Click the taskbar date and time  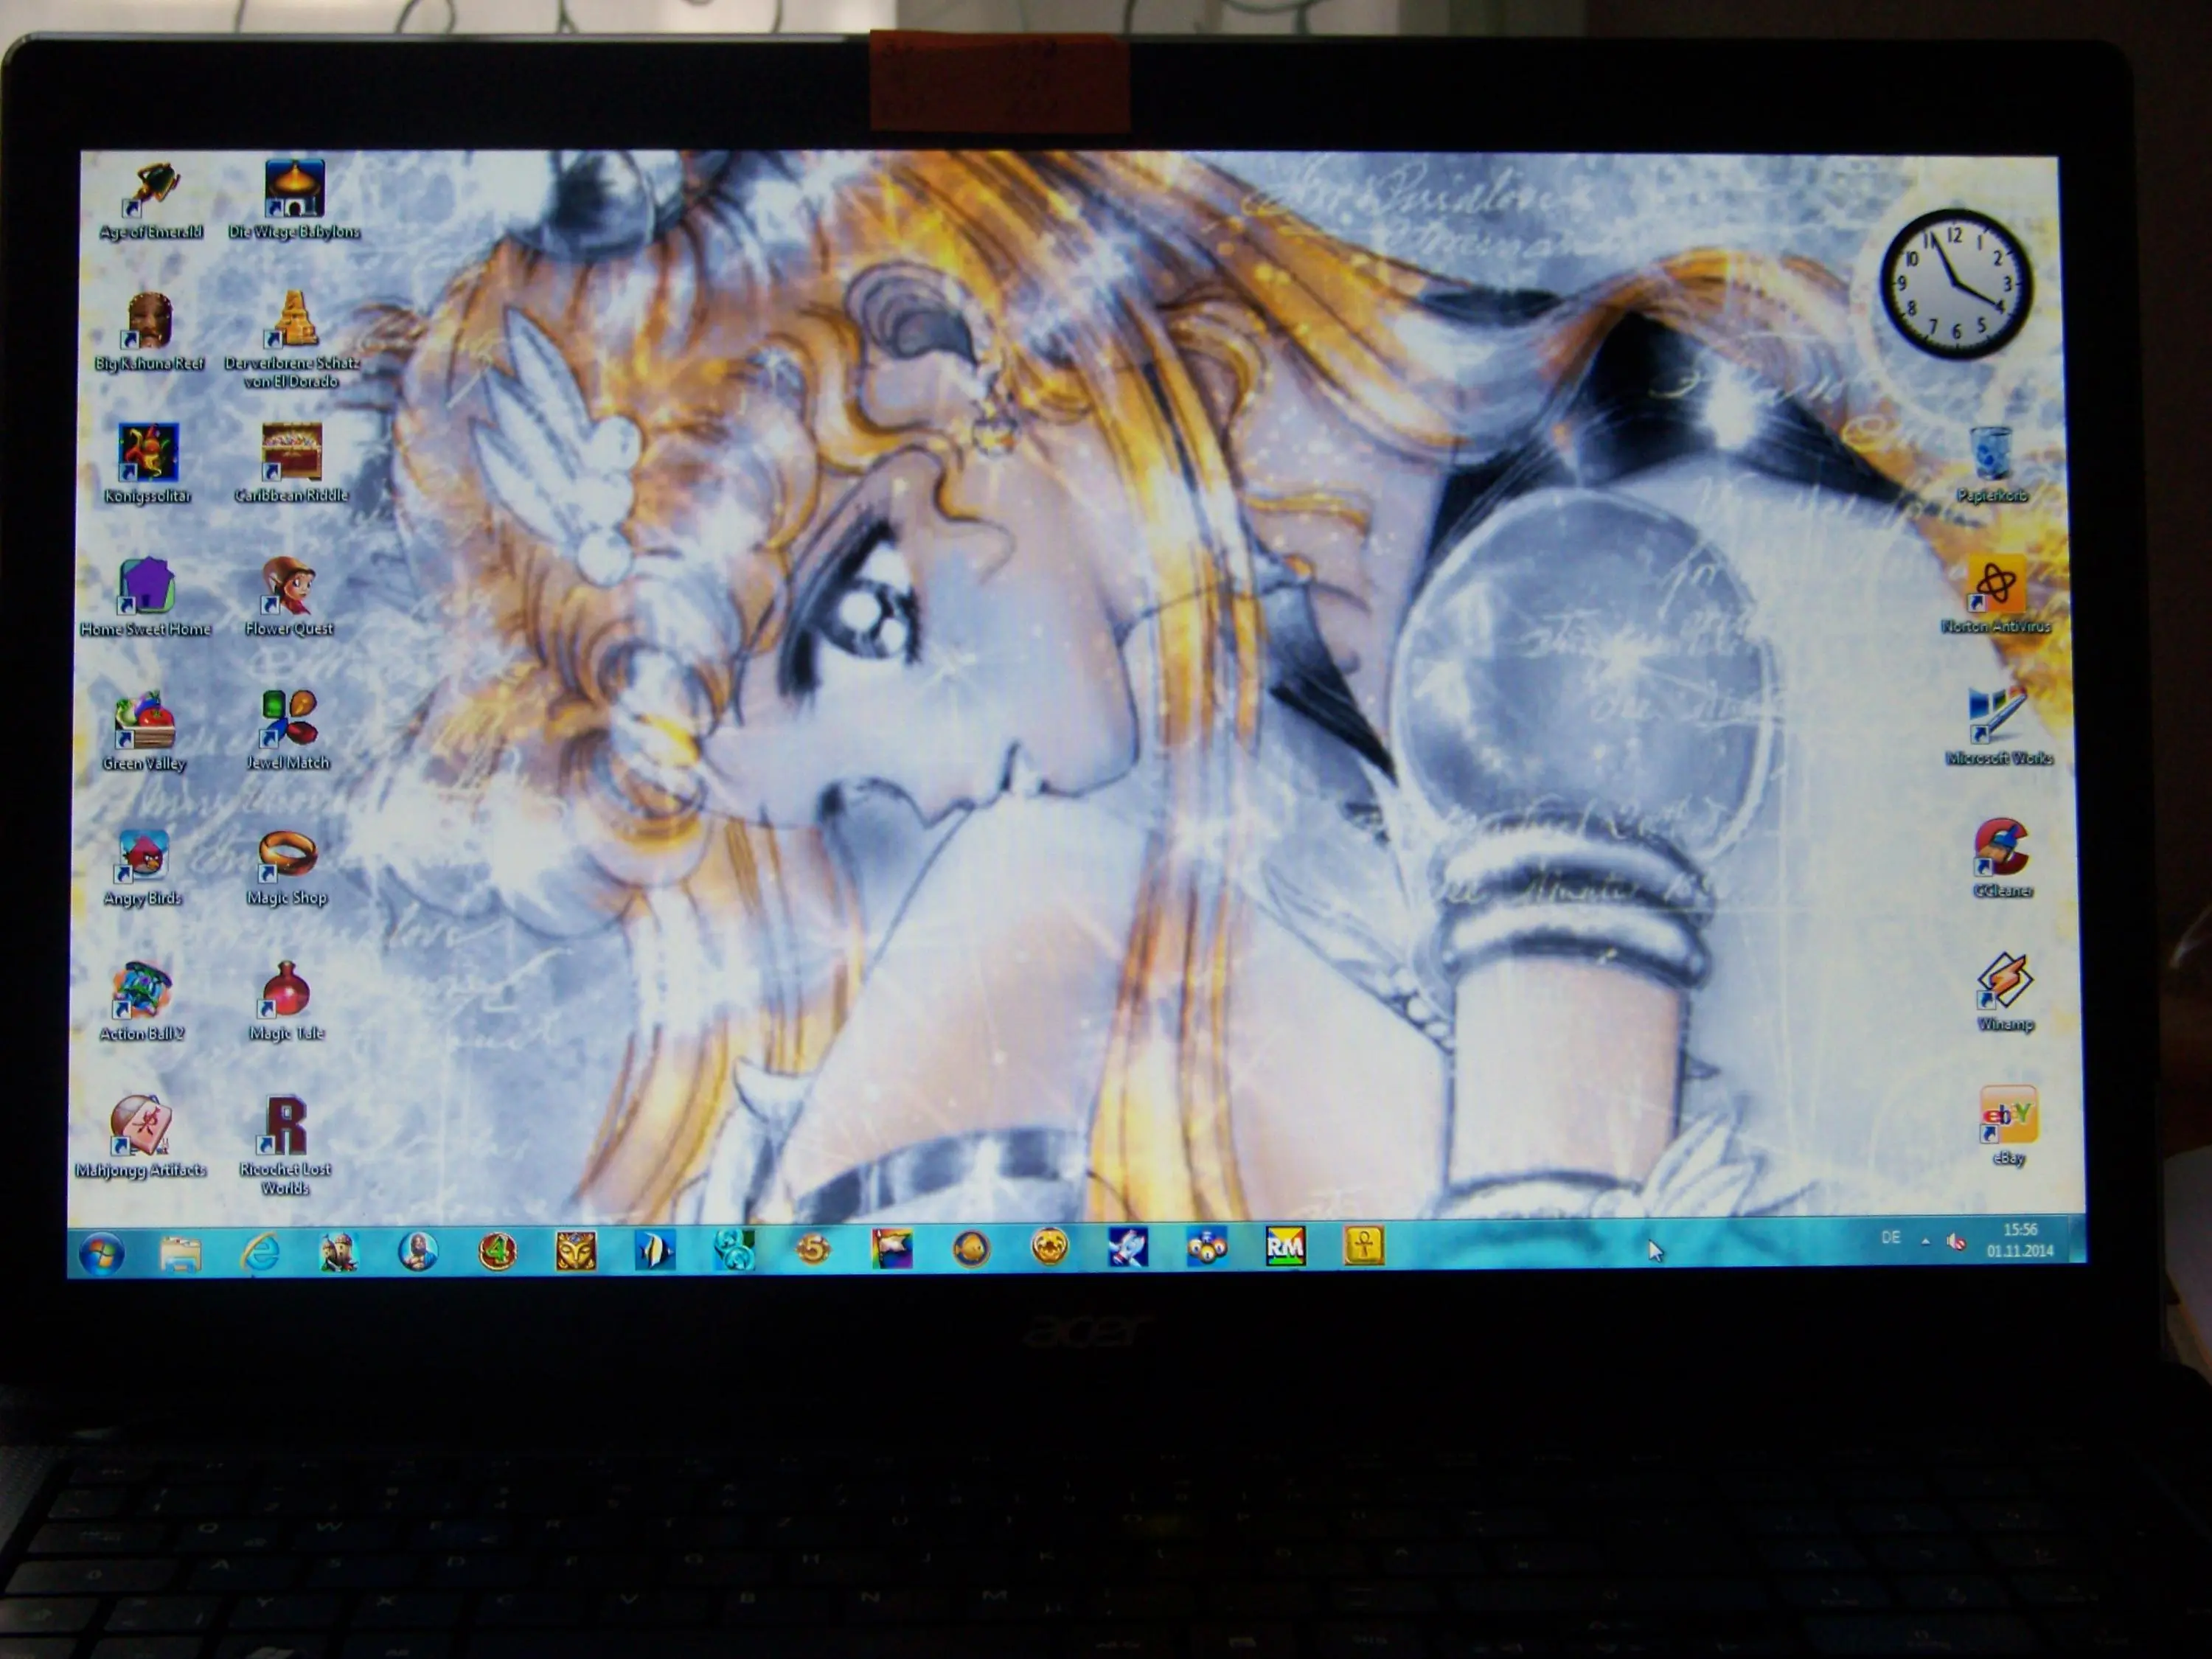[2020, 1240]
